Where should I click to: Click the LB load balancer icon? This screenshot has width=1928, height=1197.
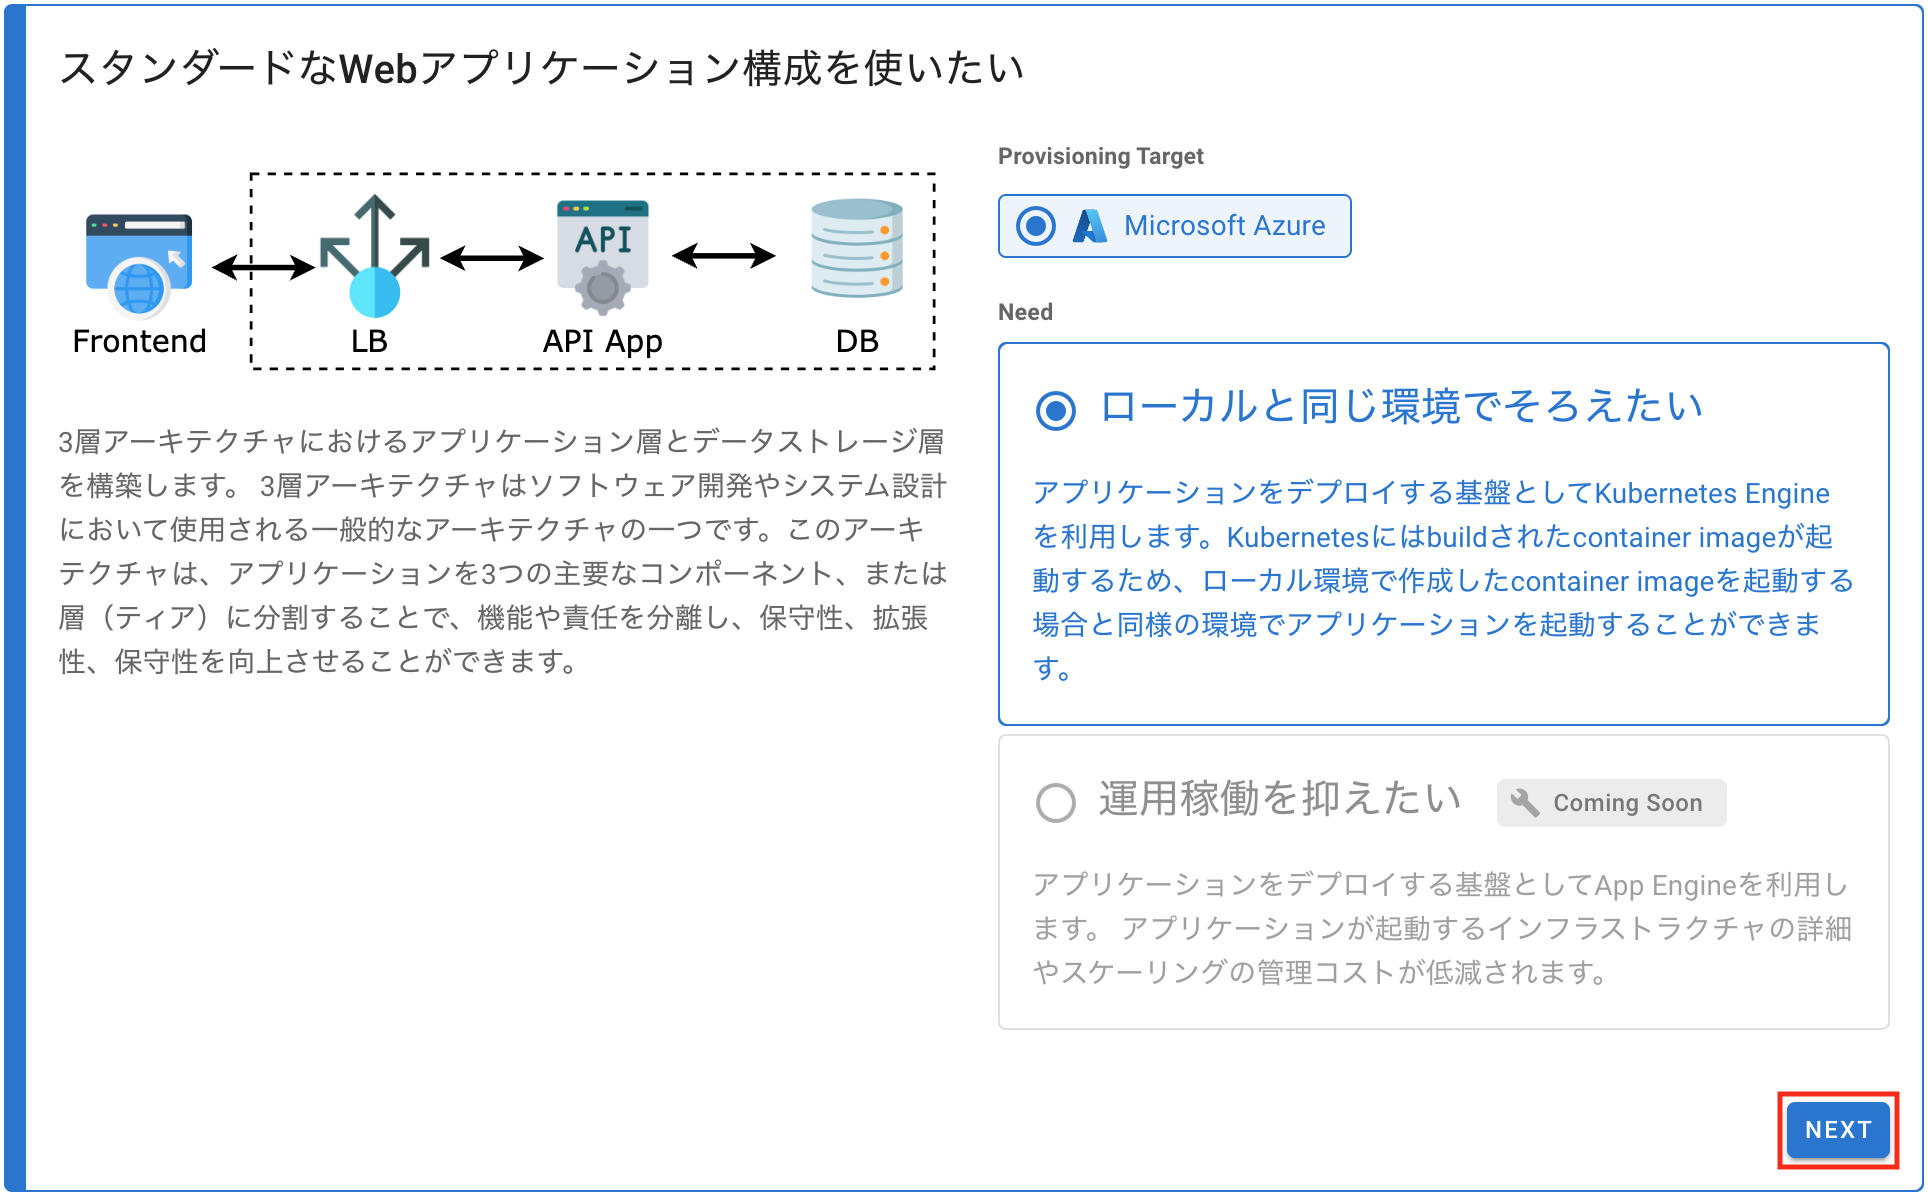click(x=374, y=258)
